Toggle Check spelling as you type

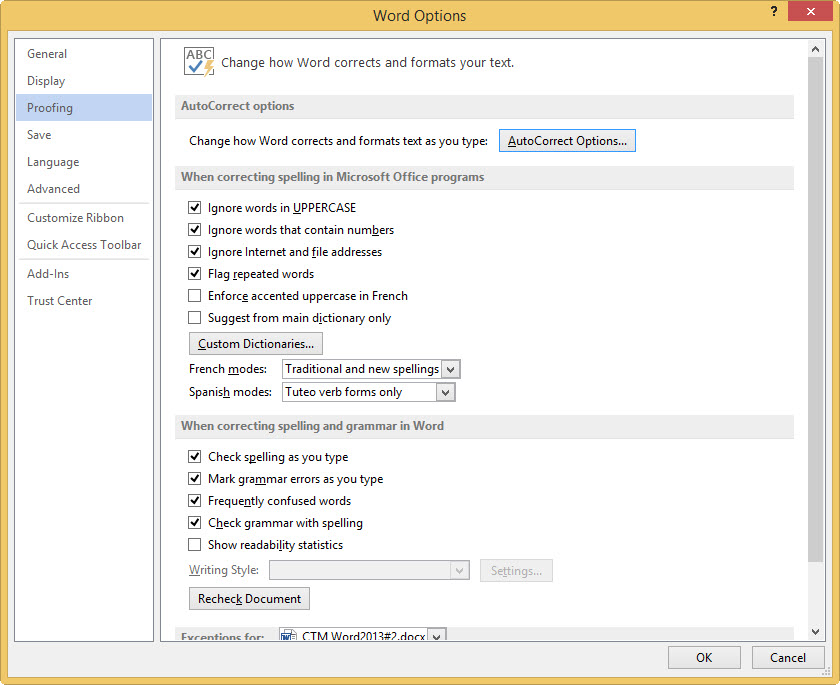[x=195, y=457]
